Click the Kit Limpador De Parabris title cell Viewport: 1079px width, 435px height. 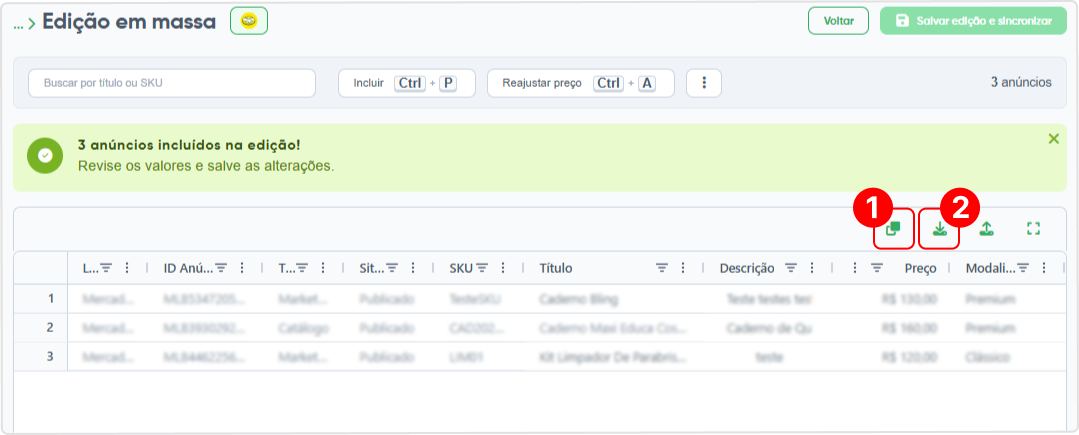click(x=614, y=357)
